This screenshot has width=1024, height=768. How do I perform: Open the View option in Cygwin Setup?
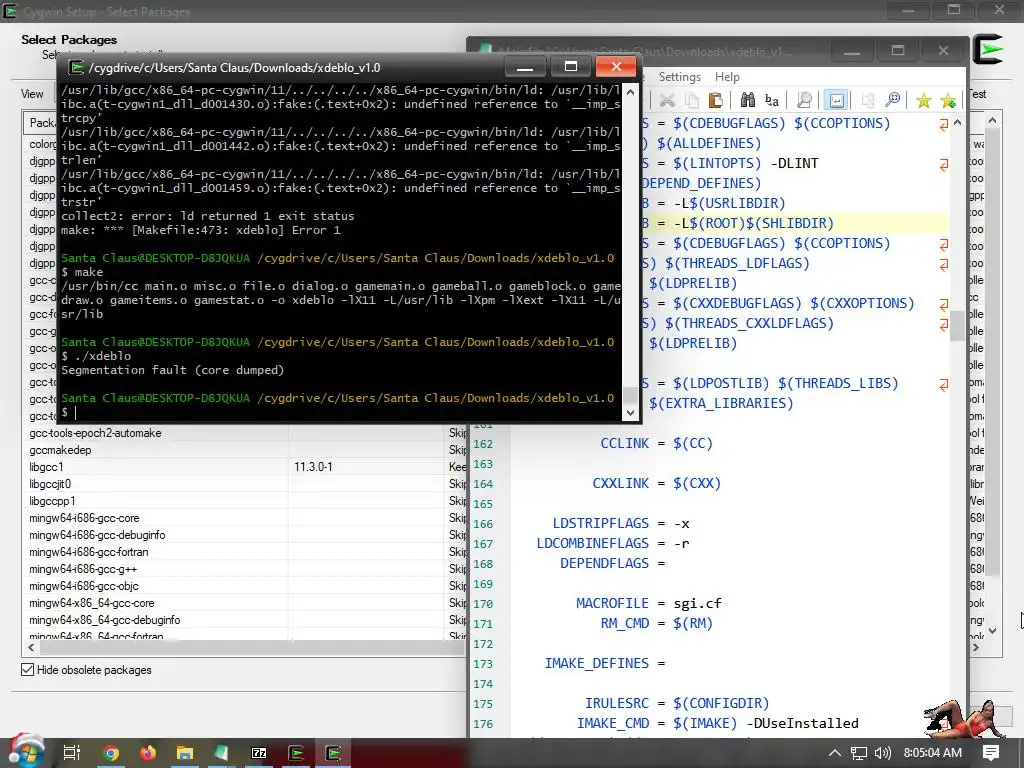(32, 94)
